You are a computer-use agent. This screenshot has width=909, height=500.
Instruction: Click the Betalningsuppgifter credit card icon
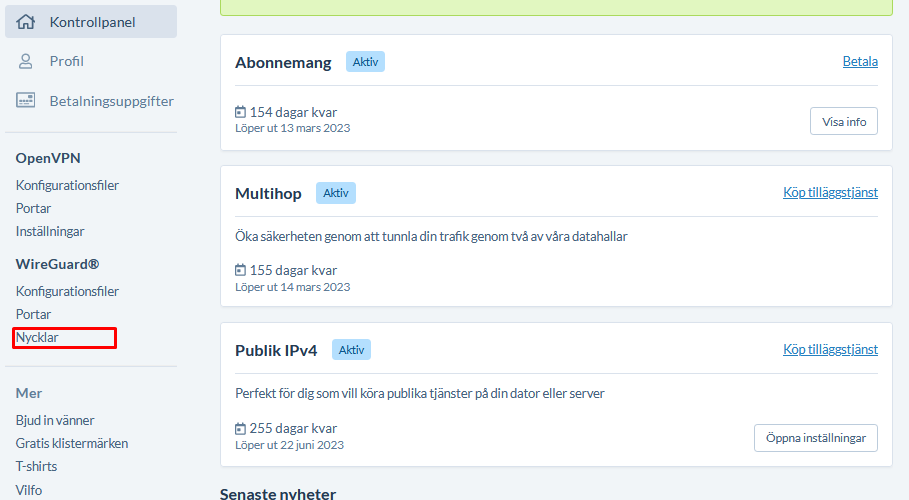26,100
